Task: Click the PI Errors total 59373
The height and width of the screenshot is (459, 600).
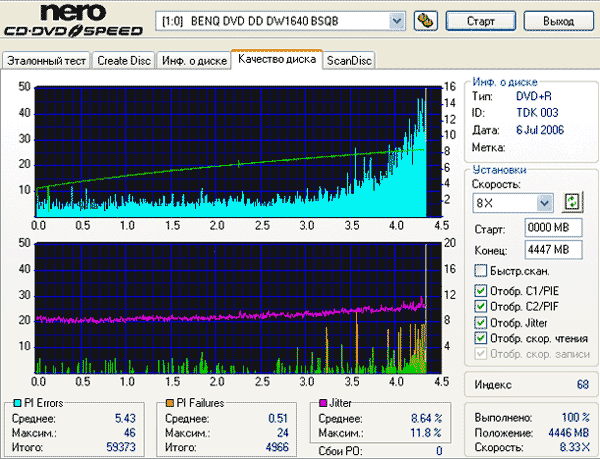Action: [121, 447]
